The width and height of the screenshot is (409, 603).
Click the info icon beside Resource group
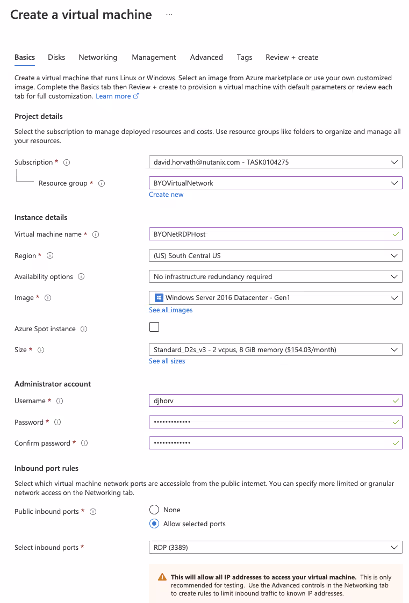pos(101,183)
